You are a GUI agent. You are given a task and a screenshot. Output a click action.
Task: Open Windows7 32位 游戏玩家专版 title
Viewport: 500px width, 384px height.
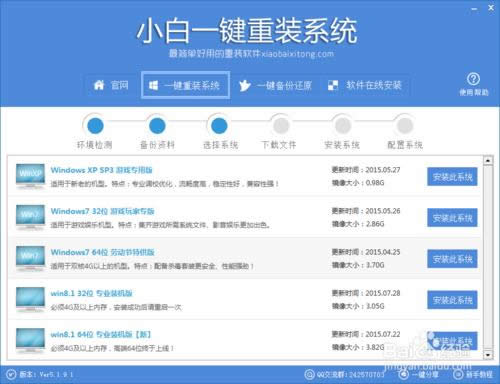click(102, 211)
